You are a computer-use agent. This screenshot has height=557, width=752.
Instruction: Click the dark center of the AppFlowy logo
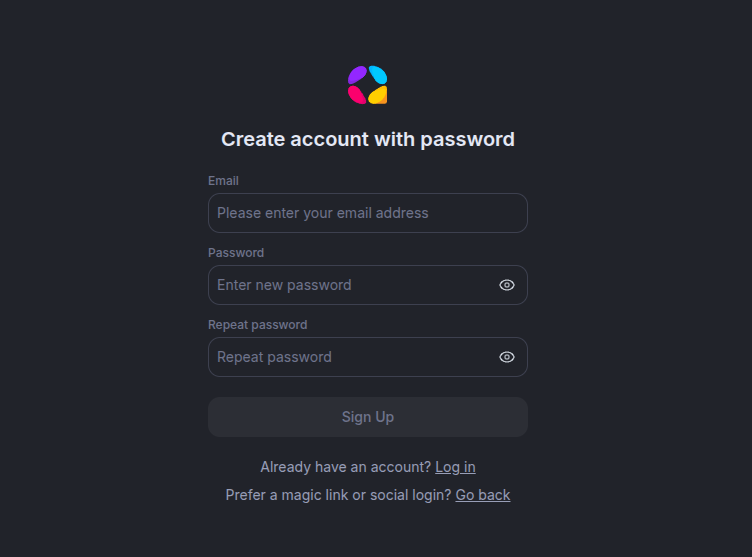[x=367, y=85]
